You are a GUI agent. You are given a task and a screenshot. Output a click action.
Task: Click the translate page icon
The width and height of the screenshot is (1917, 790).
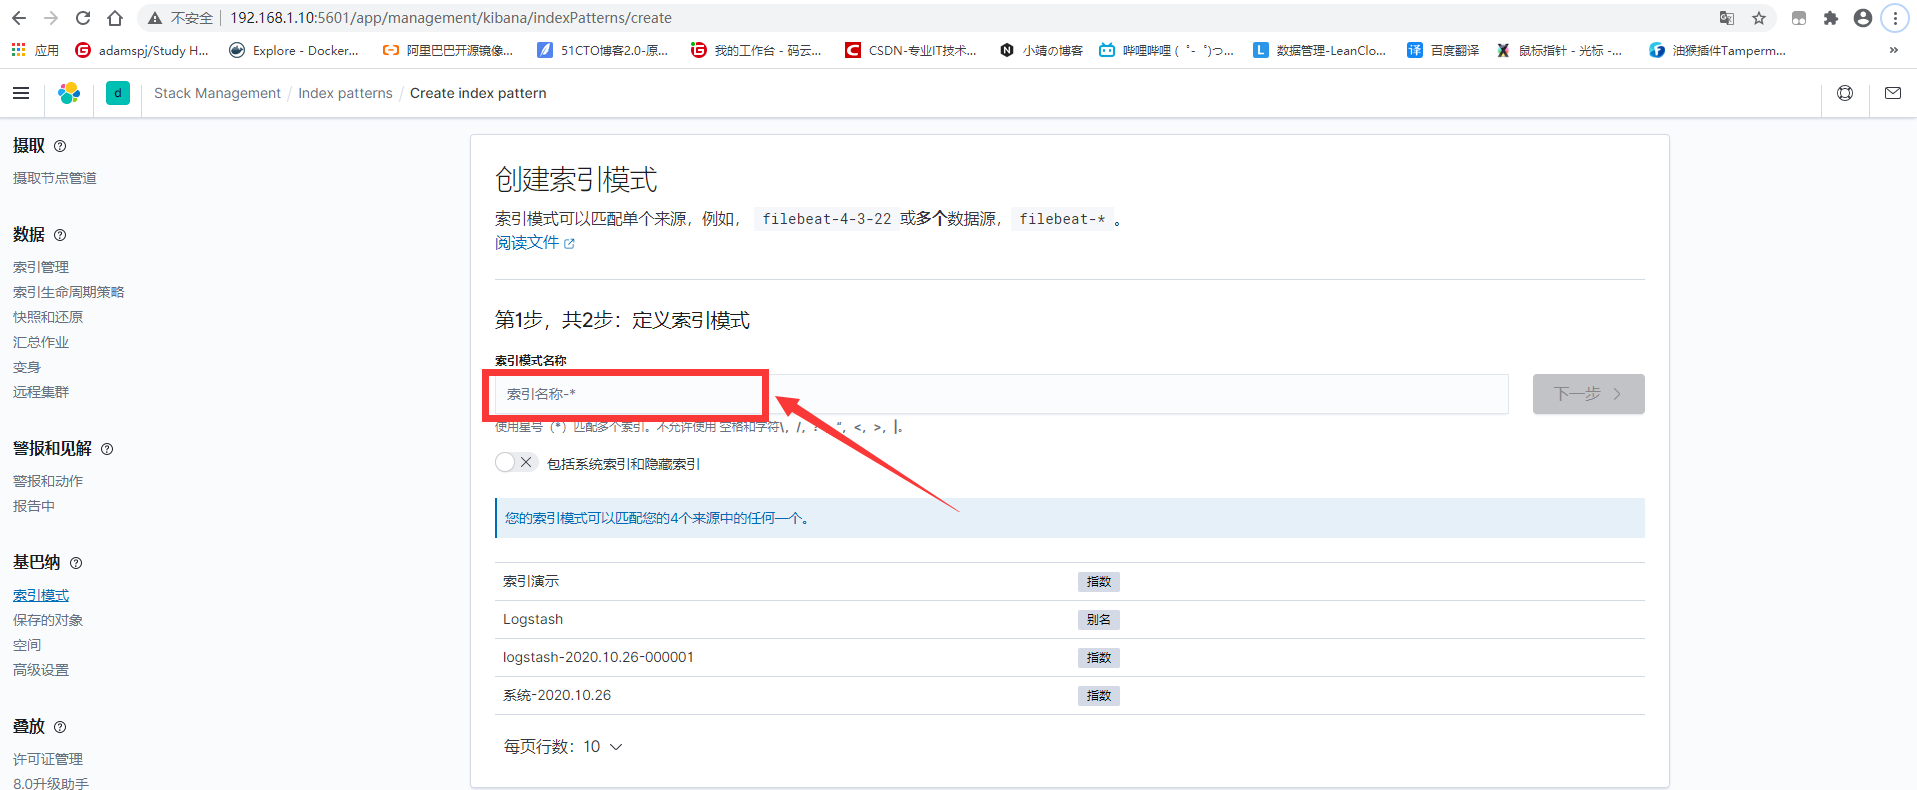(1727, 18)
